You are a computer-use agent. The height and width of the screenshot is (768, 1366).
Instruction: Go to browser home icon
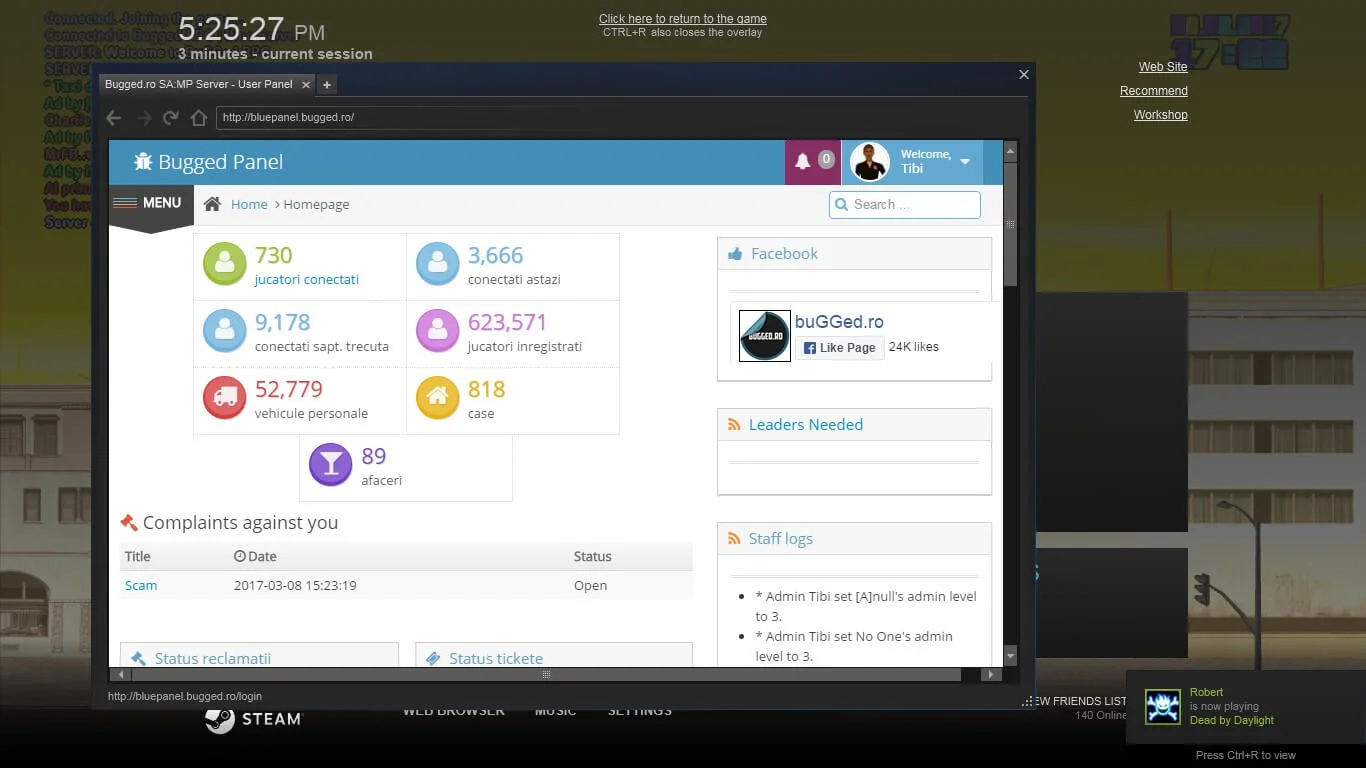pyautogui.click(x=199, y=118)
